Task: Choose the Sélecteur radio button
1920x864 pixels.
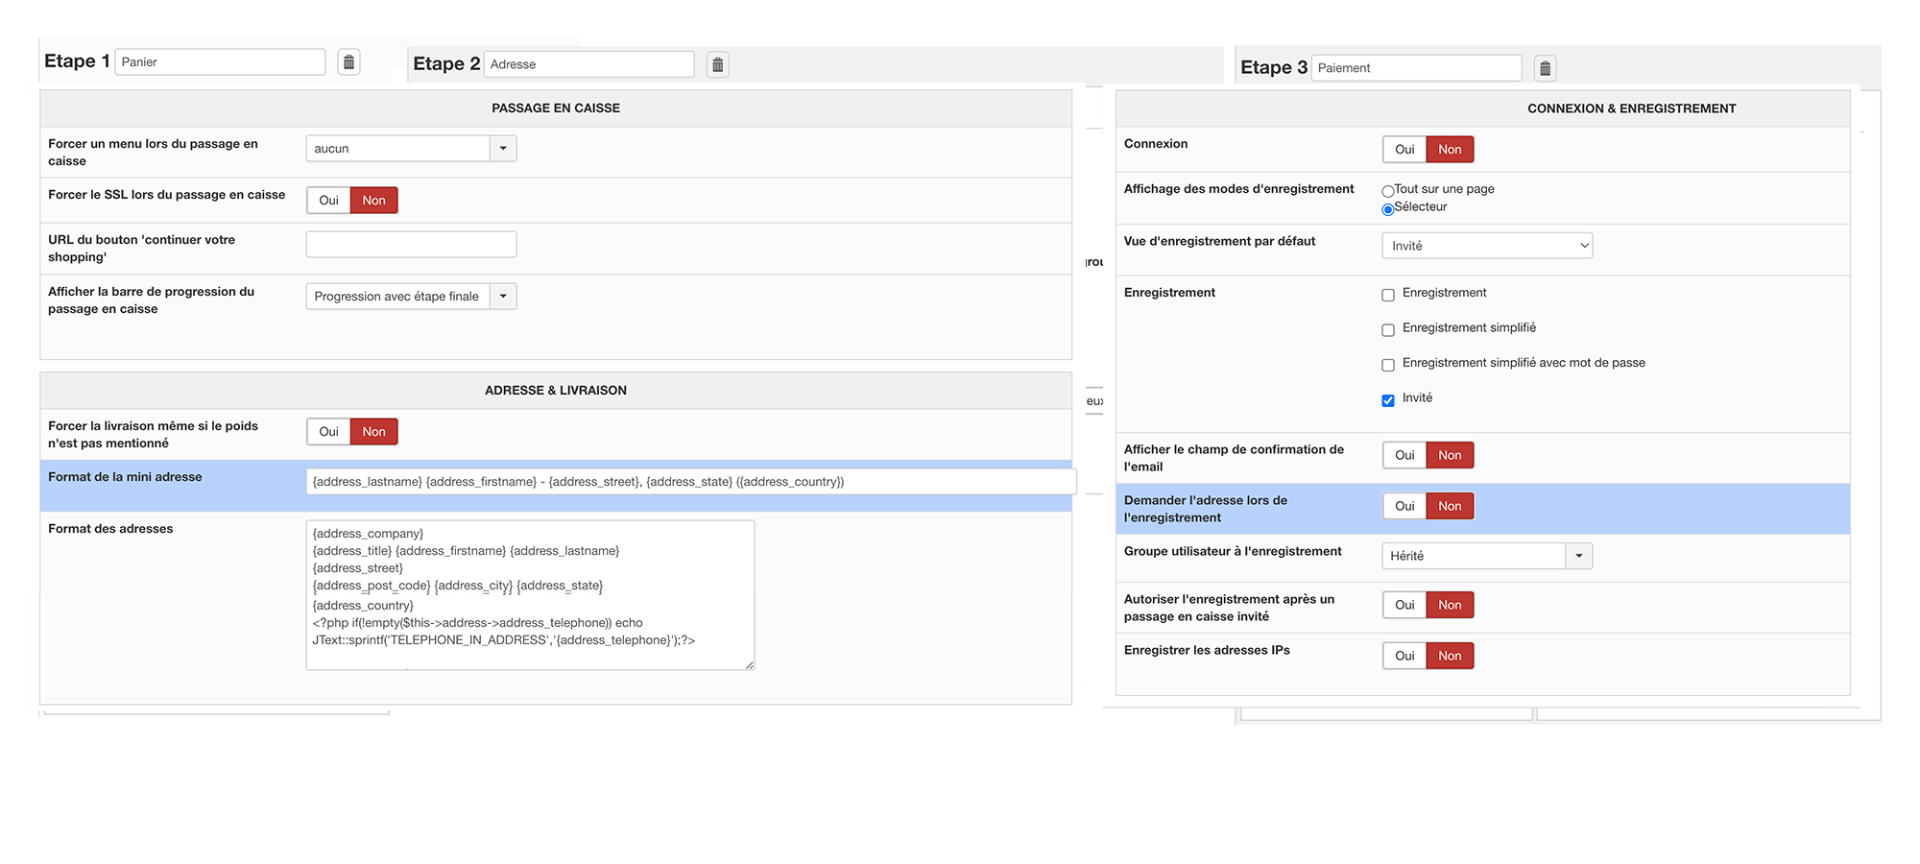Action: 1388,209
